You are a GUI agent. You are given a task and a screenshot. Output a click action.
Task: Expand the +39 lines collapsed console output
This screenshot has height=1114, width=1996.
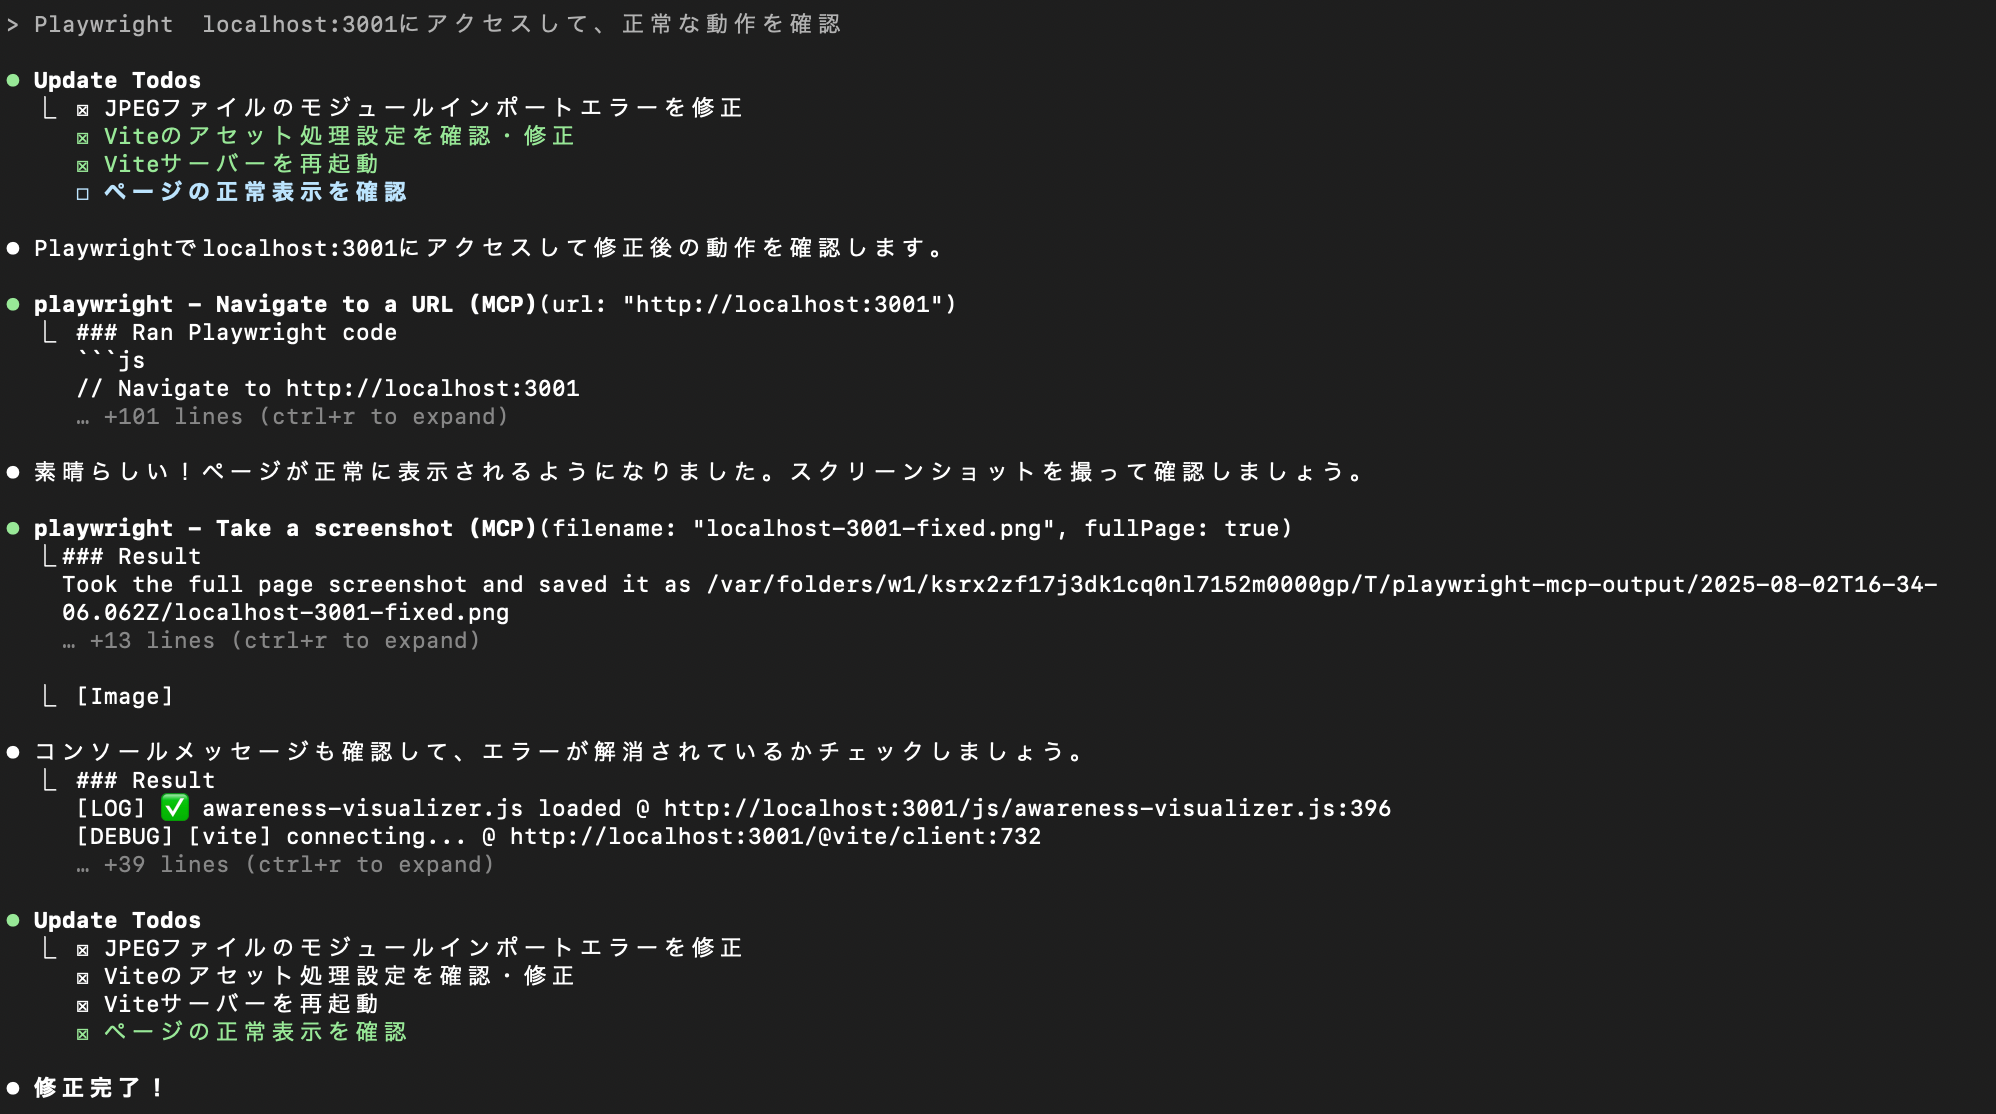285,864
